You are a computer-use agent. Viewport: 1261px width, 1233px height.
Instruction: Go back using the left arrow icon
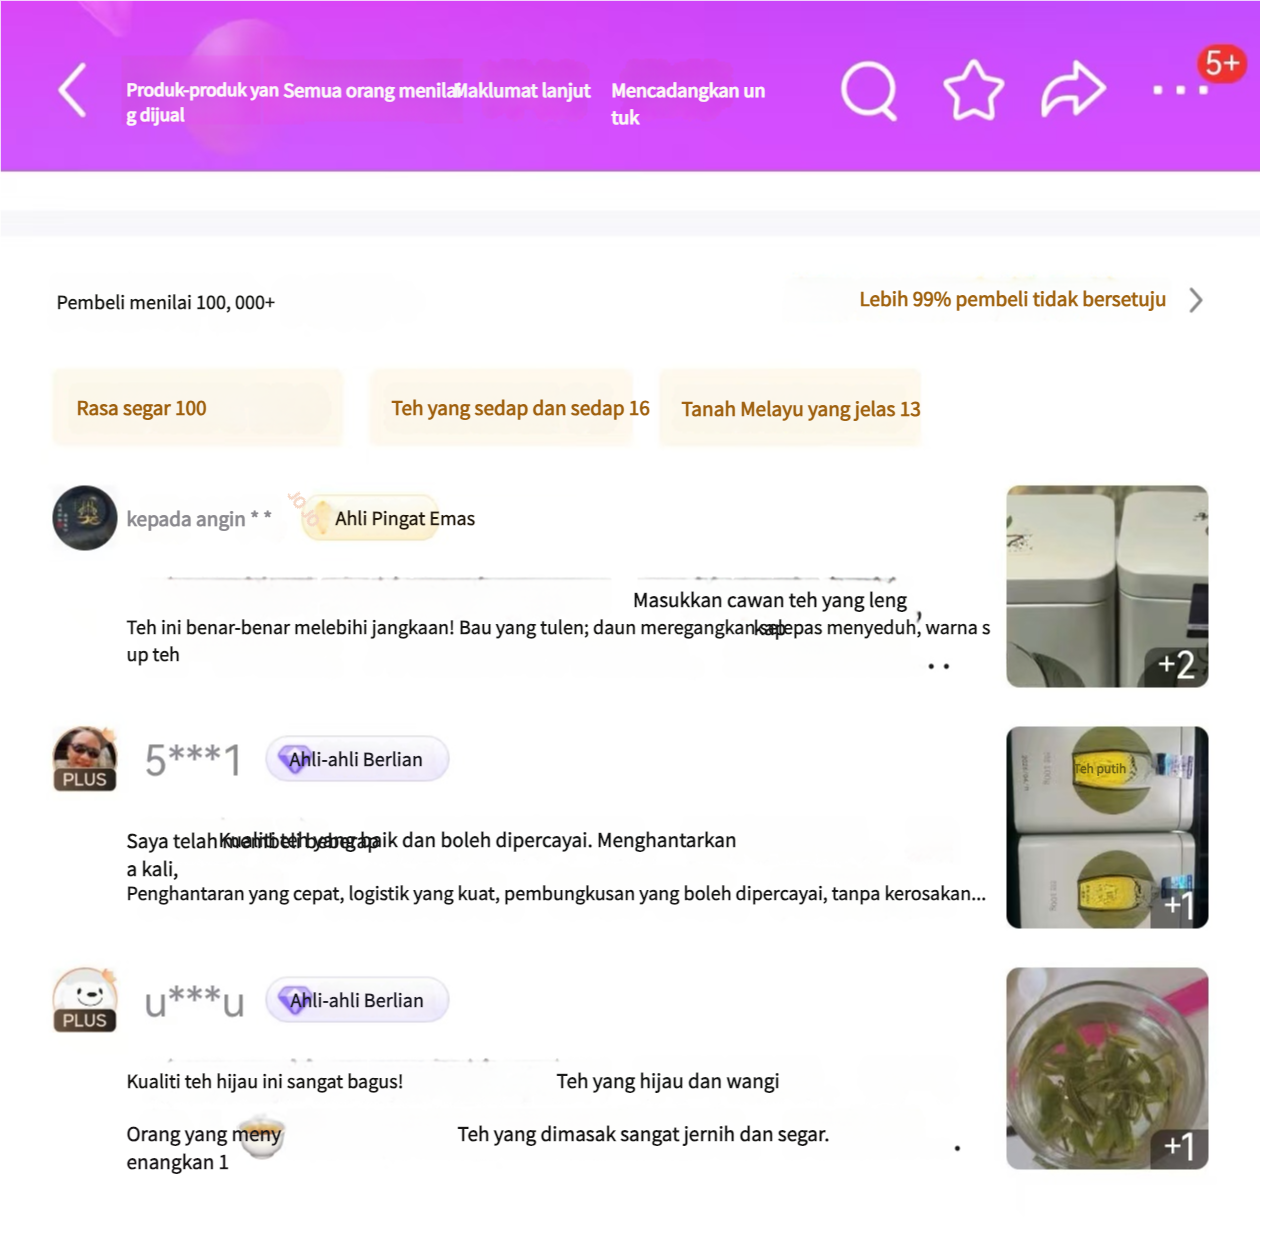tap(73, 91)
